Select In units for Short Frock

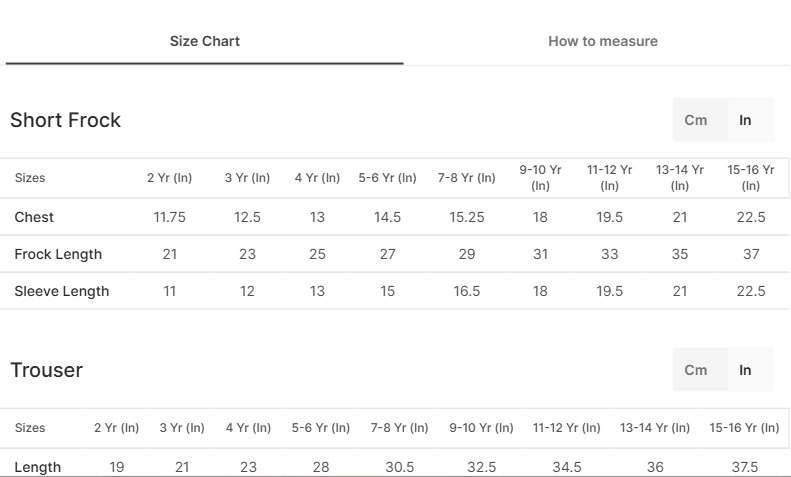(746, 120)
